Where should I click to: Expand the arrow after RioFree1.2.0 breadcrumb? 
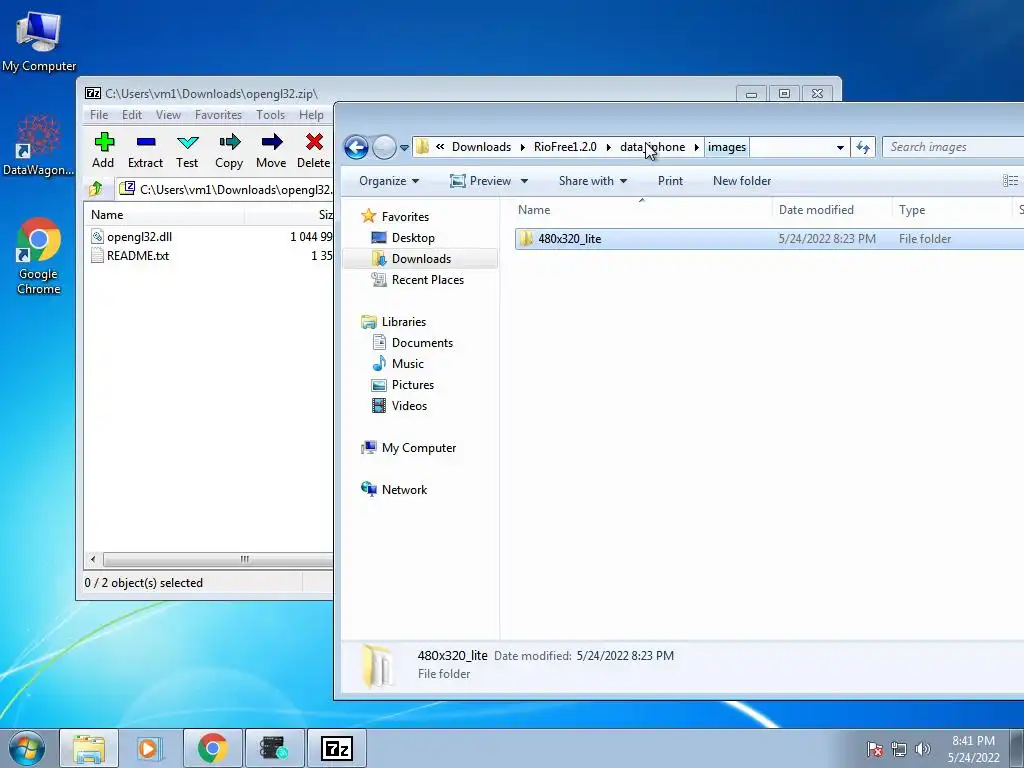tap(608, 148)
